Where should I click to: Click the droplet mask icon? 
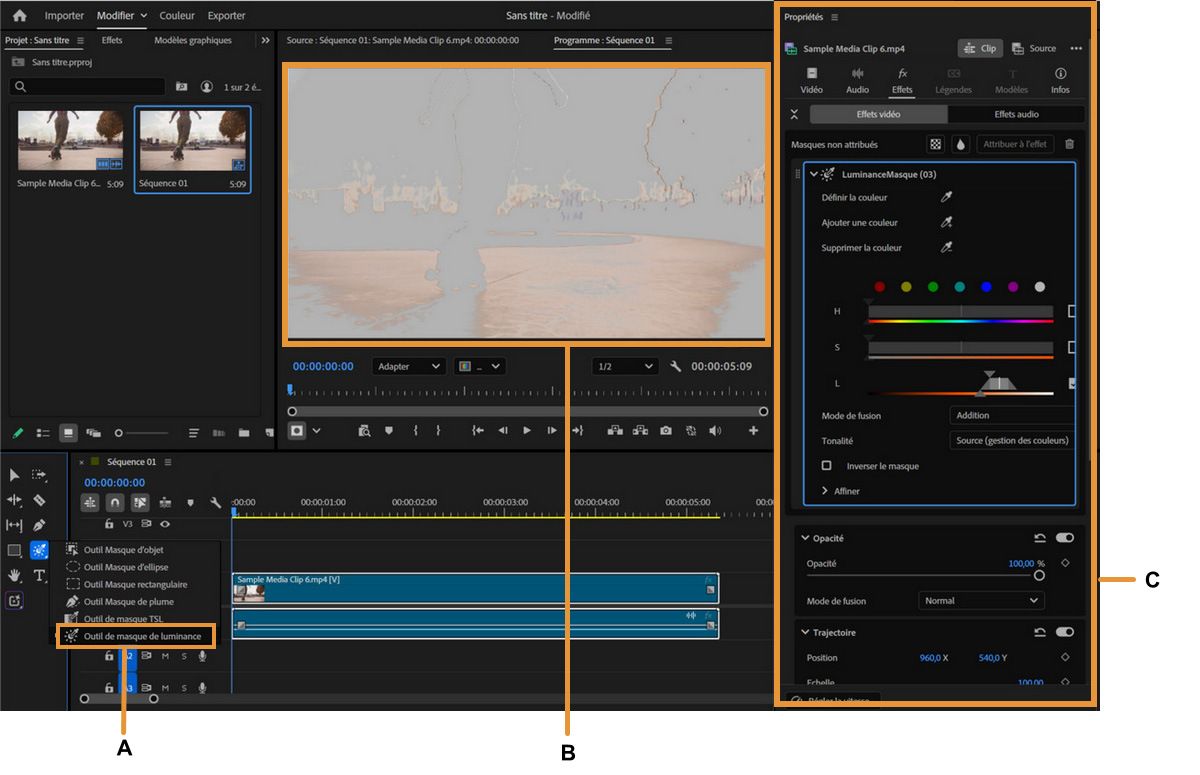pyautogui.click(x=960, y=144)
